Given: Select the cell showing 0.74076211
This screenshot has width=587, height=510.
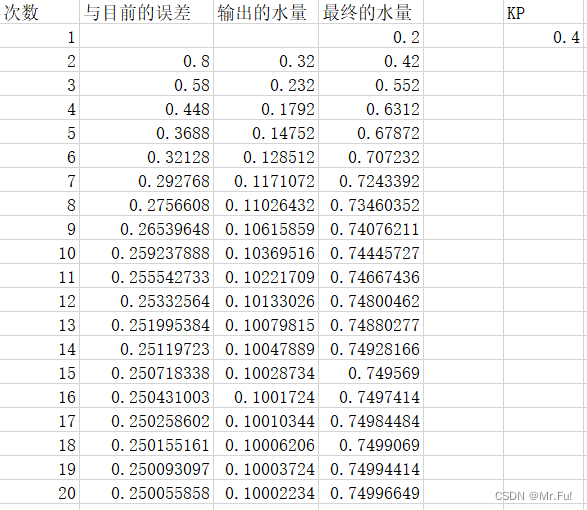Looking at the screenshot, I should [371, 228].
